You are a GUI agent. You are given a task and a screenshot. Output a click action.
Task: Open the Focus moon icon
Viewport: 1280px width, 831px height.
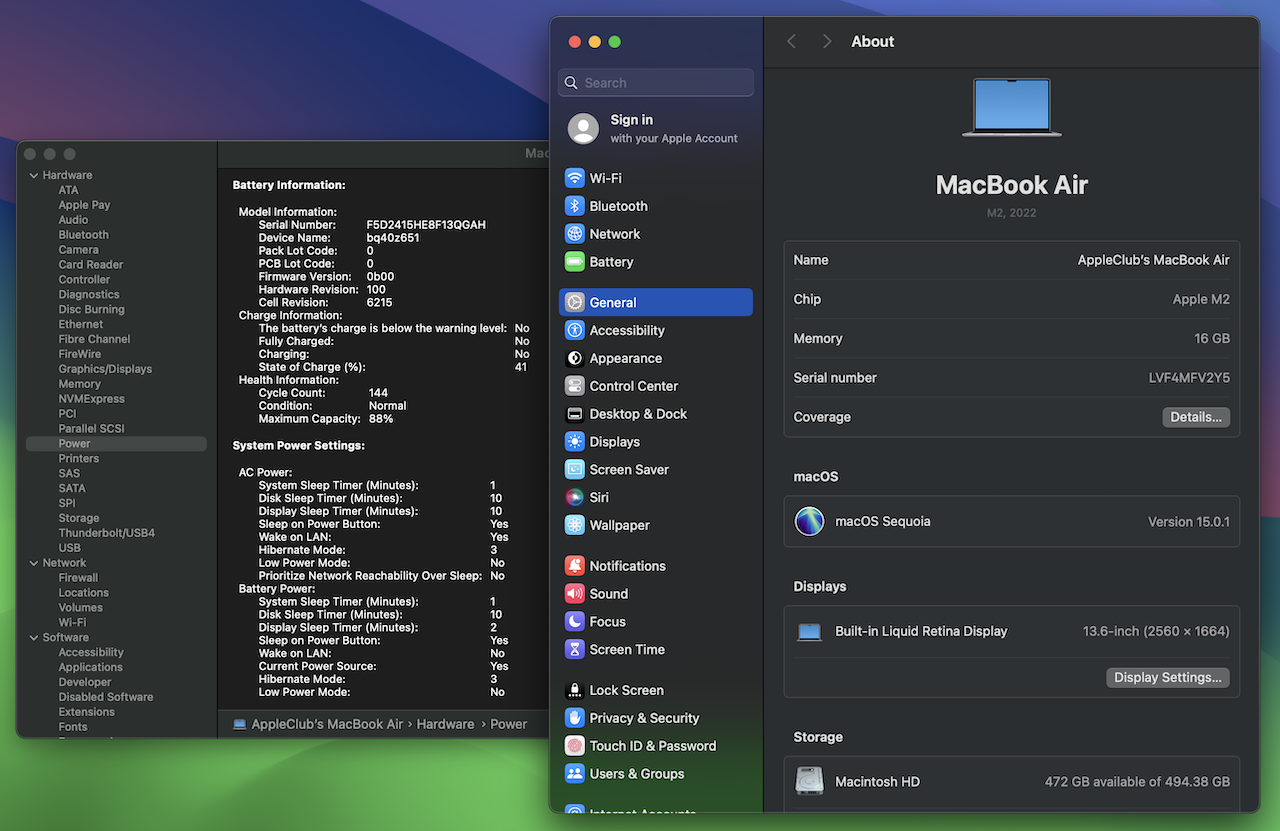574,622
